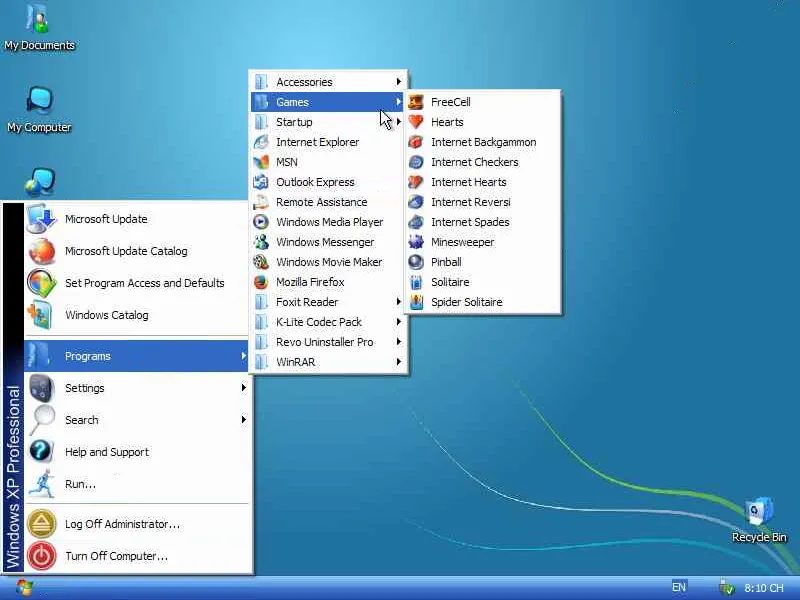This screenshot has height=600, width=800.
Task: Expand the K-Lite Codec Pack arrow
Action: point(398,322)
